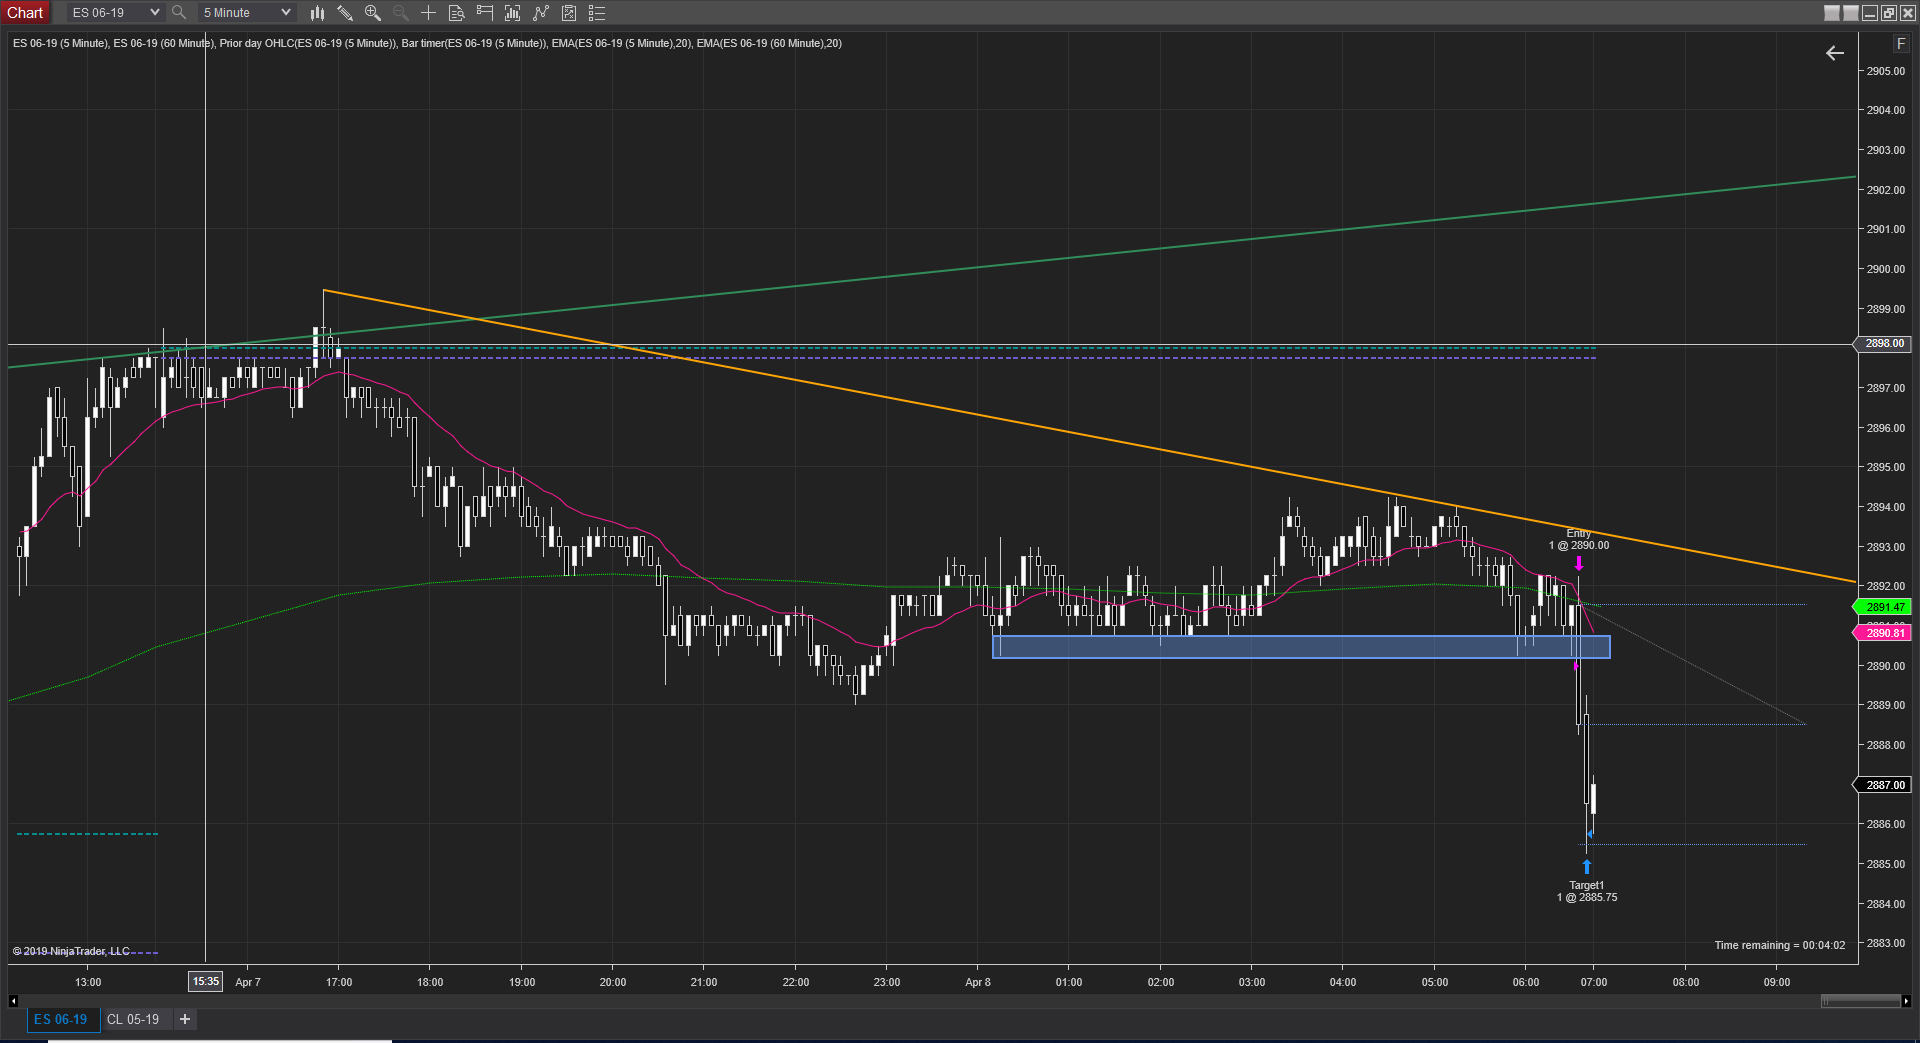The image size is (1920, 1043).
Task: Click the horizontal scrollbar left arrow
Action: pos(13,1001)
